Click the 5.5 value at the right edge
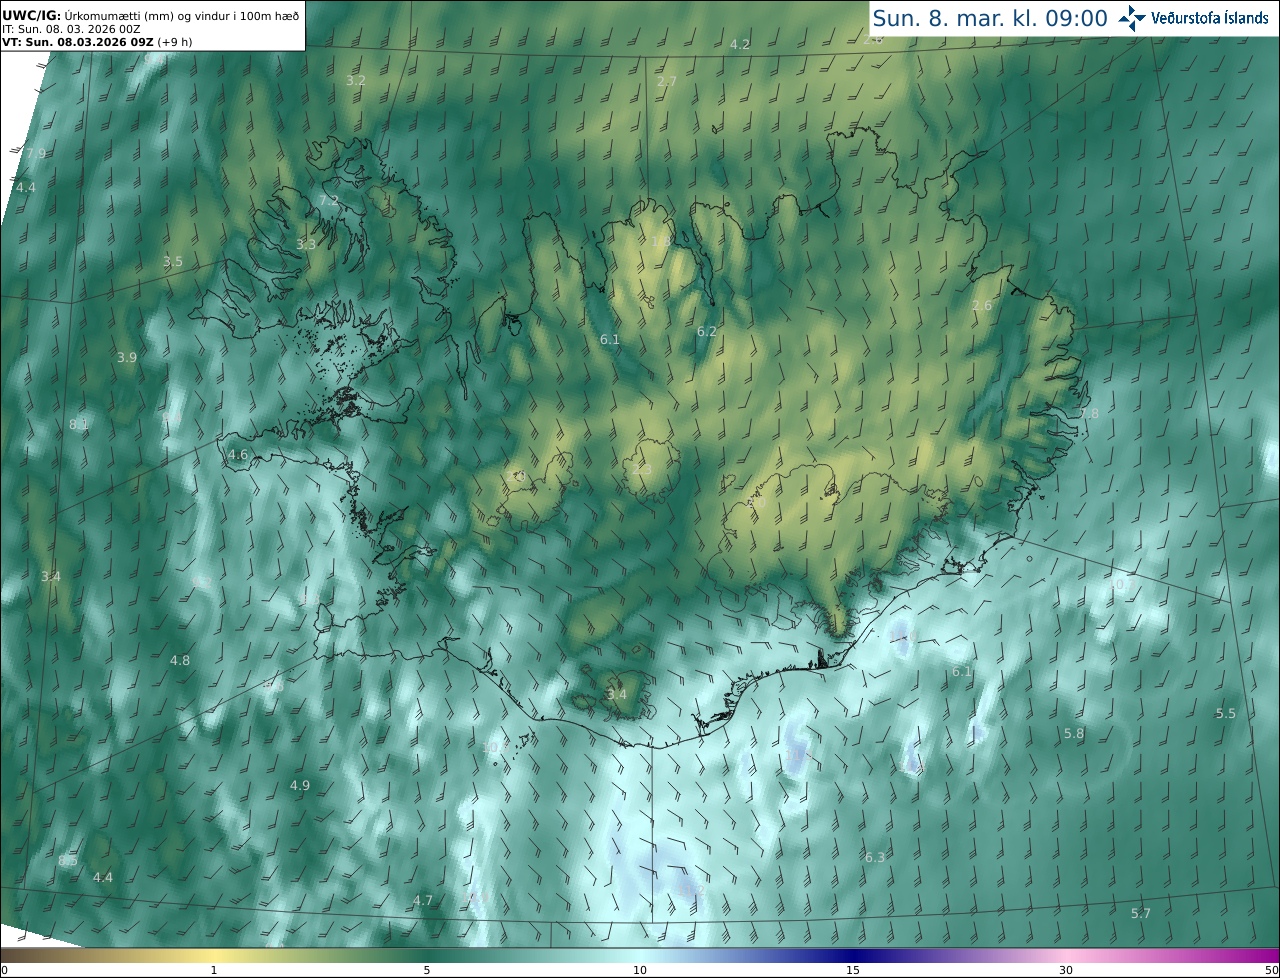The height and width of the screenshot is (978, 1280). (1226, 714)
